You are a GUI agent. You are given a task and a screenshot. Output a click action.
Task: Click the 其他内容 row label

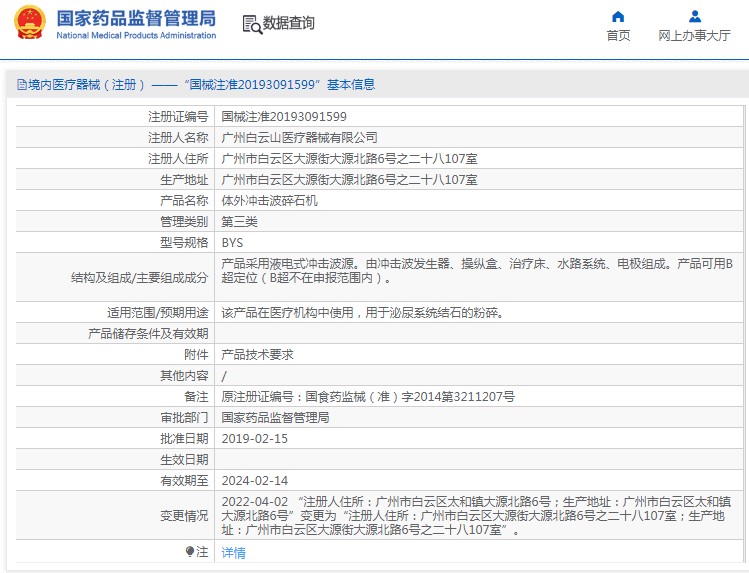click(184, 376)
